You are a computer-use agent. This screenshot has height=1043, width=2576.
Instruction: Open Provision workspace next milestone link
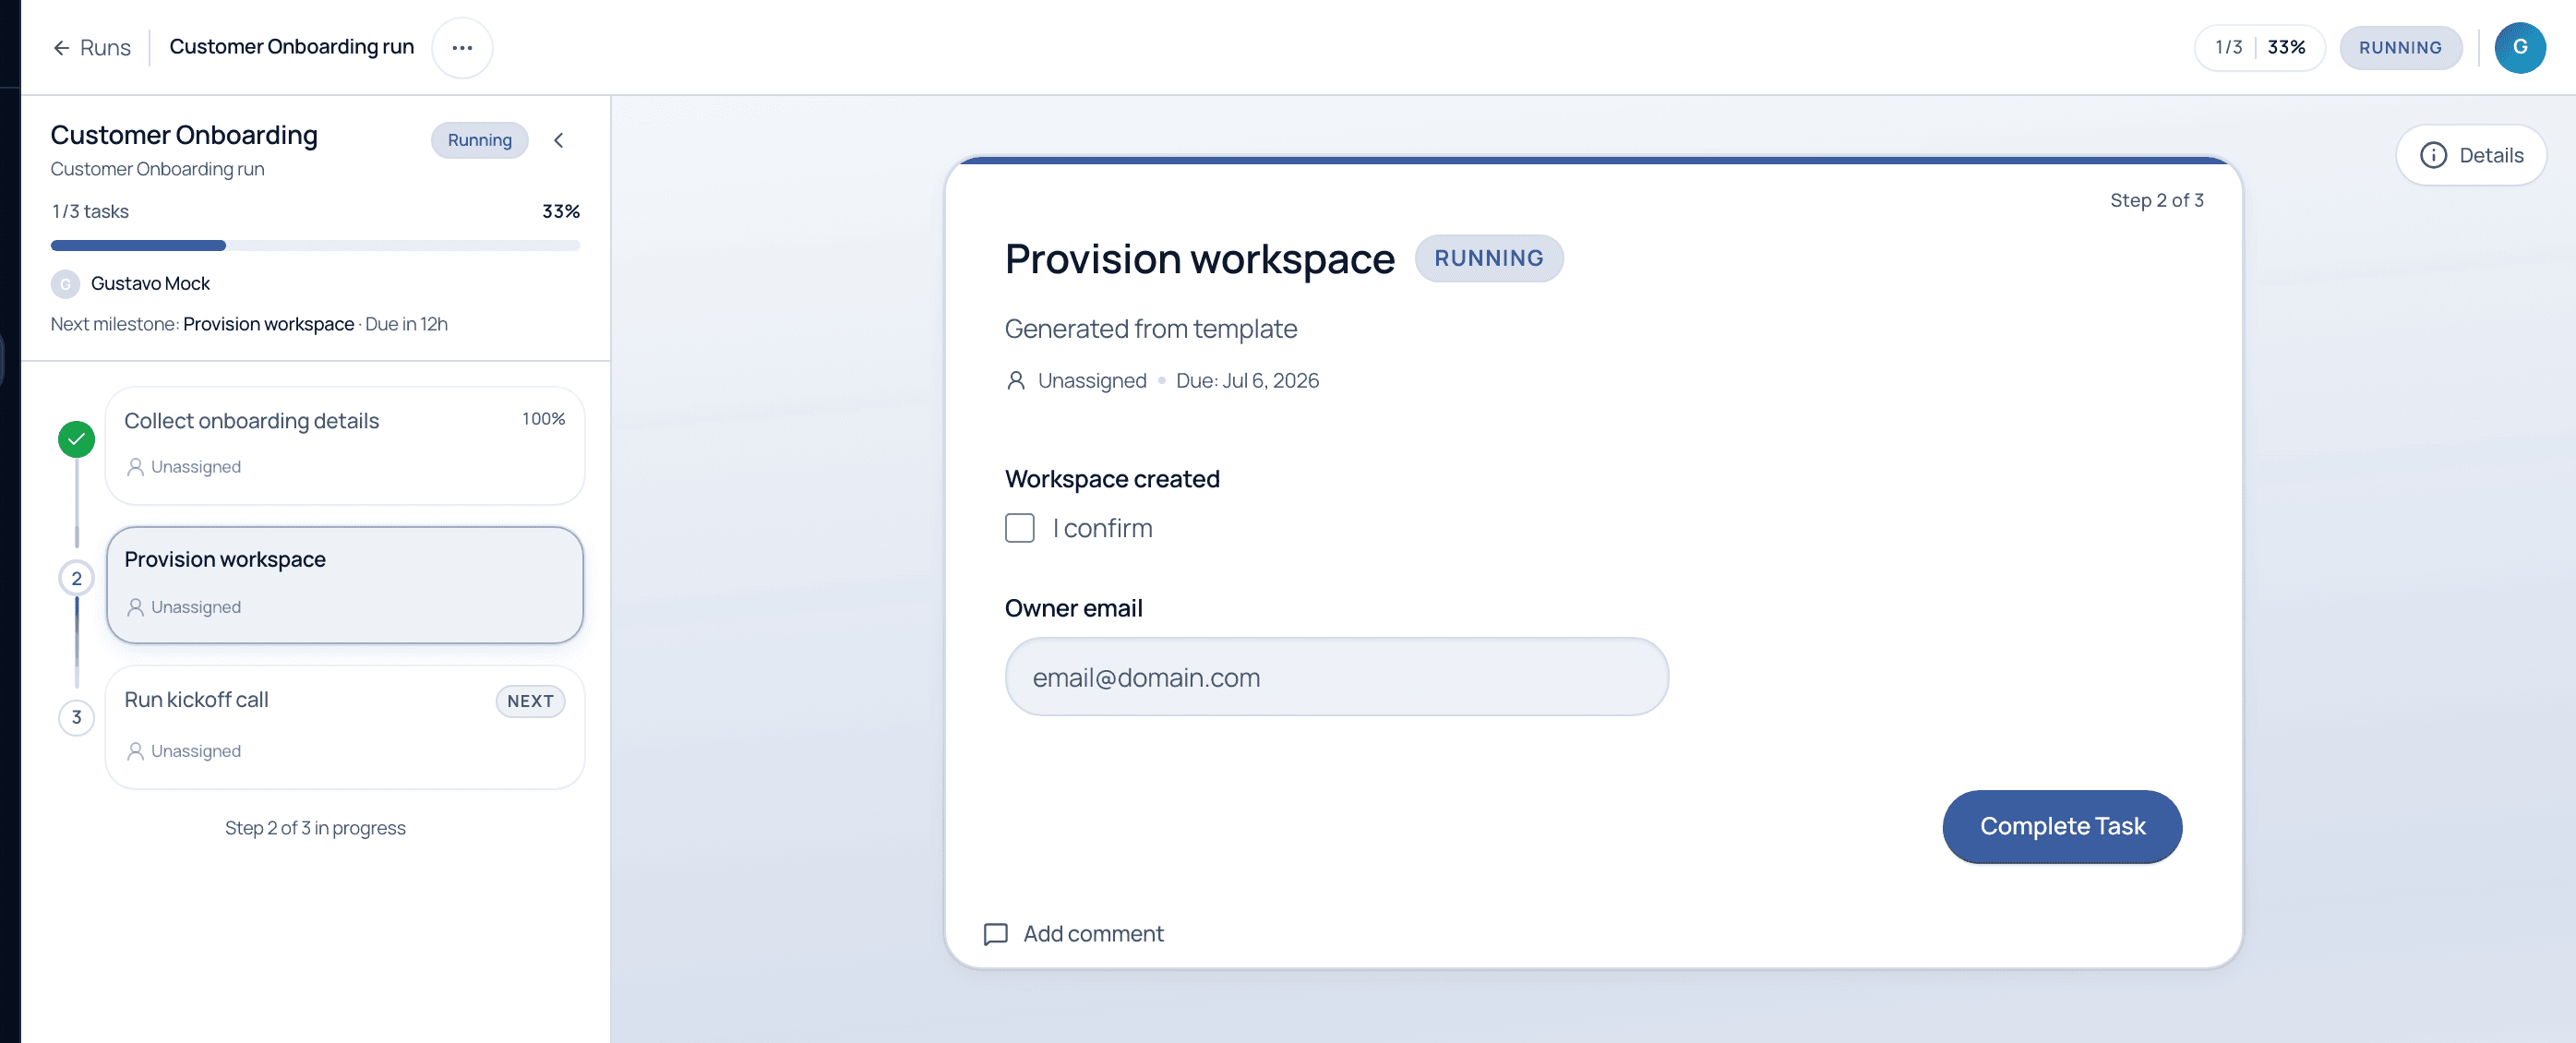pos(268,324)
